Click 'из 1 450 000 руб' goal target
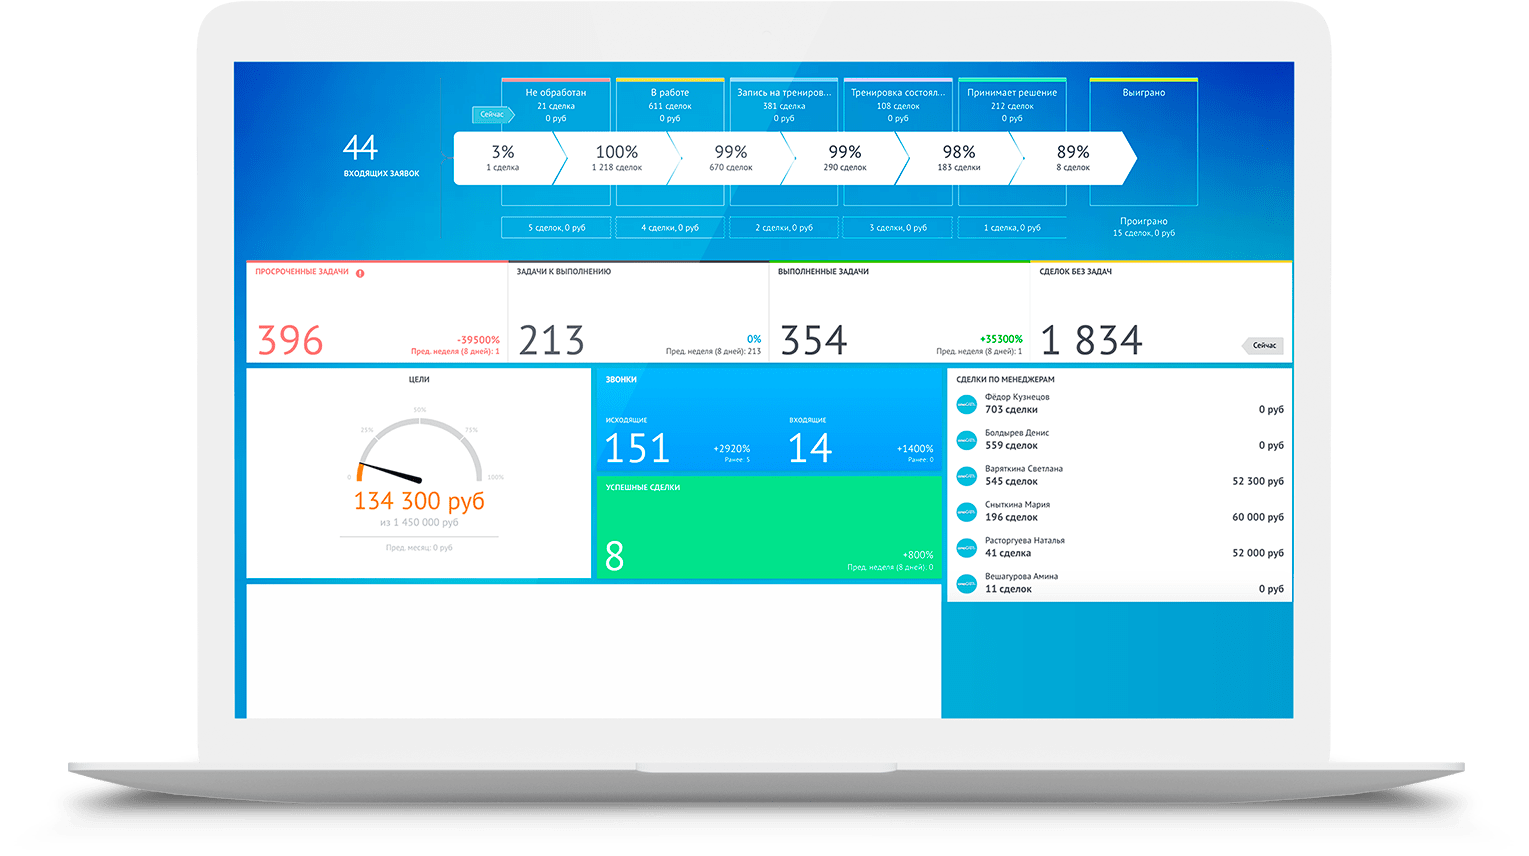 coord(419,523)
